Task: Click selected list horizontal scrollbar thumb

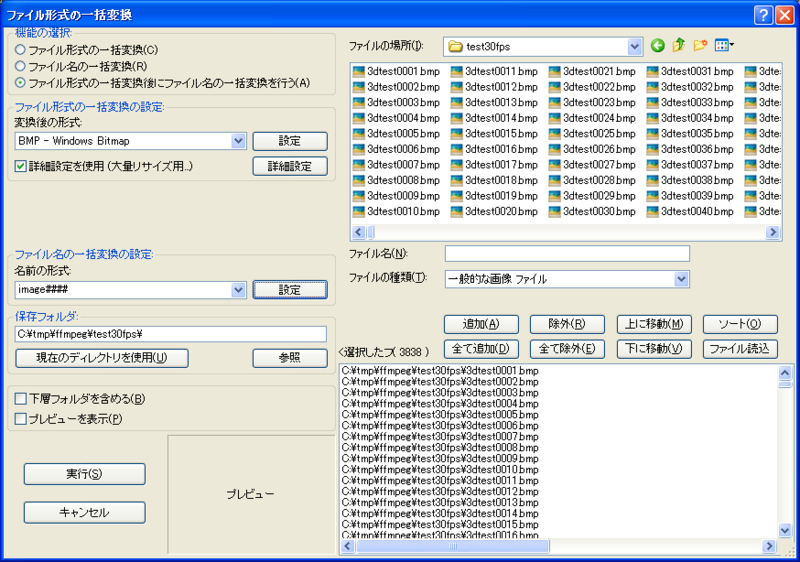Action: click(x=453, y=546)
